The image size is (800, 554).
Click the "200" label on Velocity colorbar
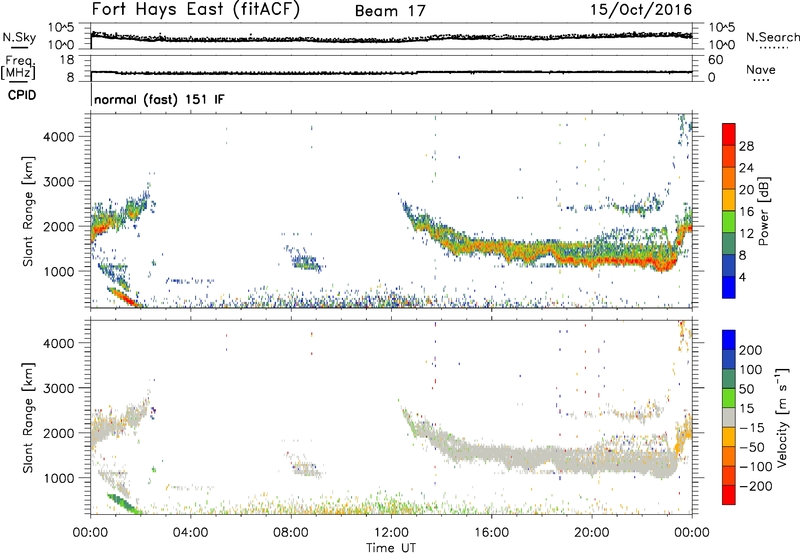[751, 350]
